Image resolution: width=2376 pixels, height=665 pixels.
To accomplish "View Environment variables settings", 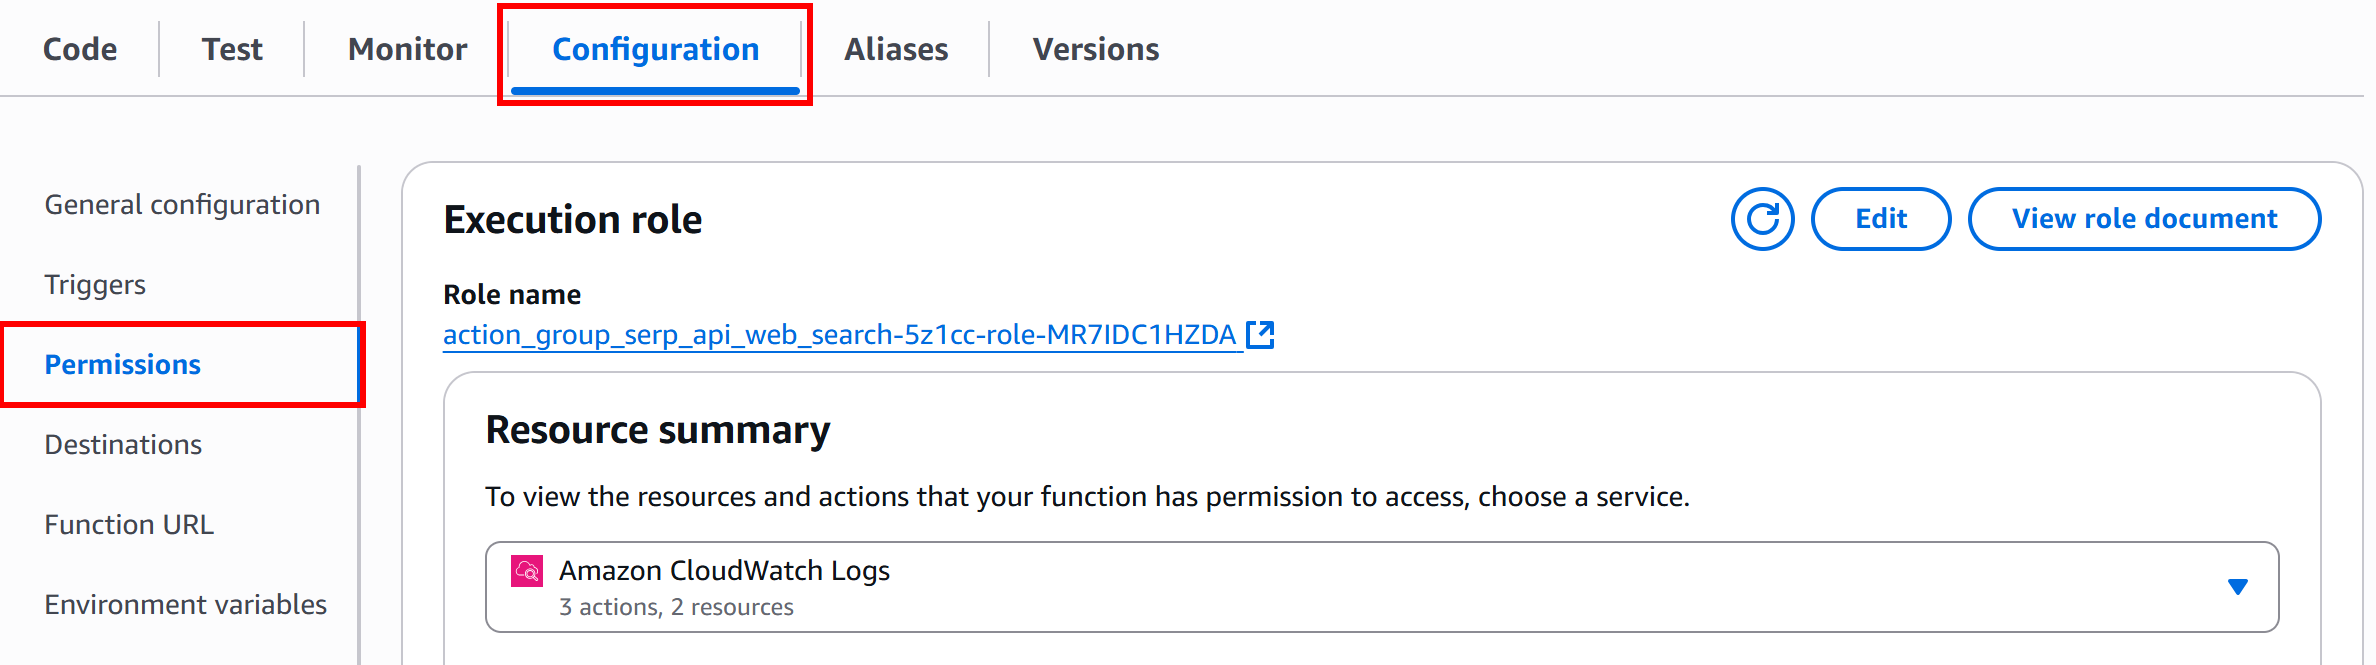I will click(x=186, y=603).
